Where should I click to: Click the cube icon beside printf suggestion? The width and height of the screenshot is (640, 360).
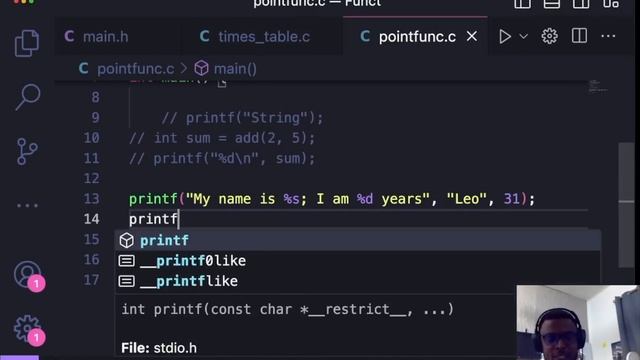127,240
